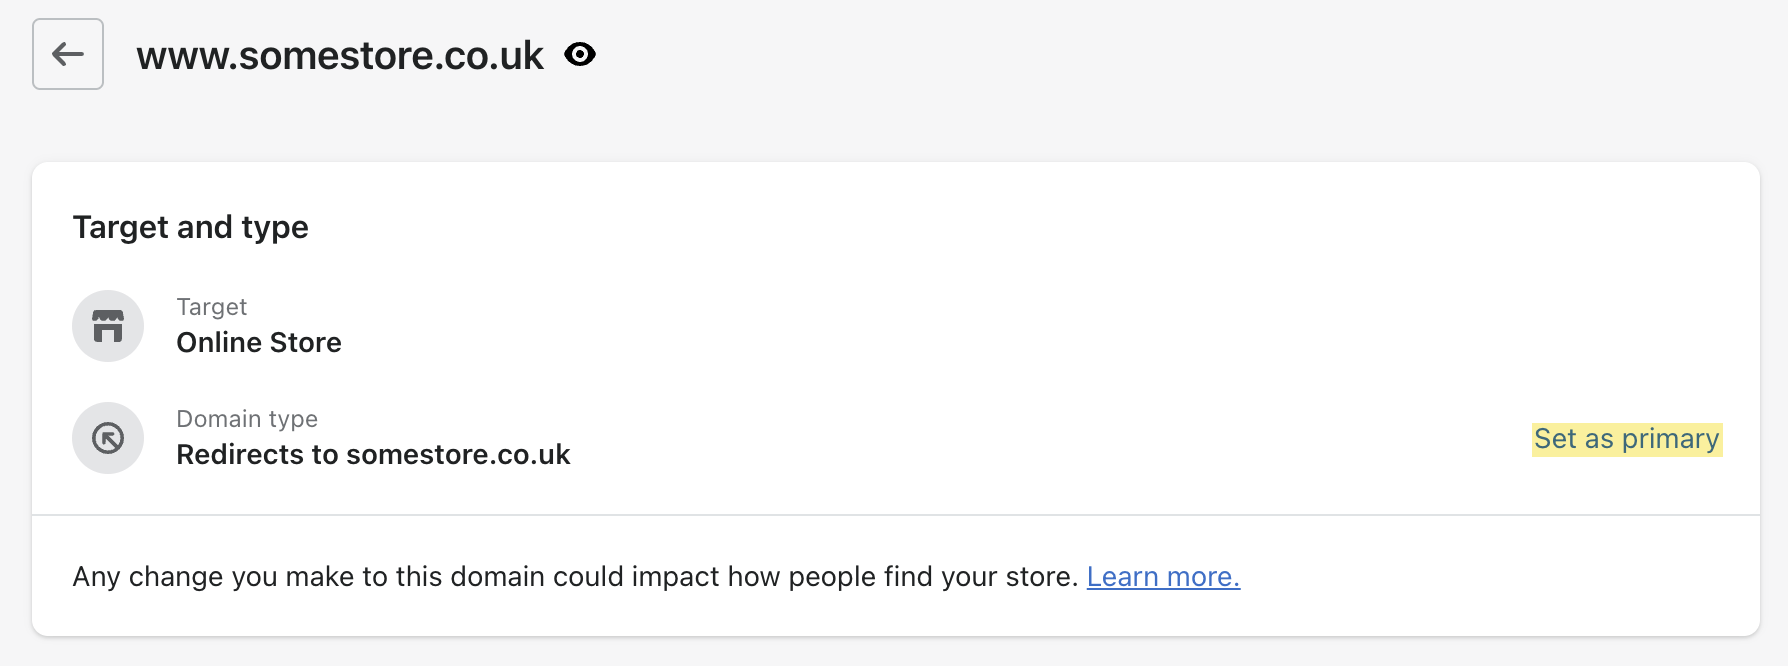Select the www.somestore.co.uk page heading

coord(340,55)
